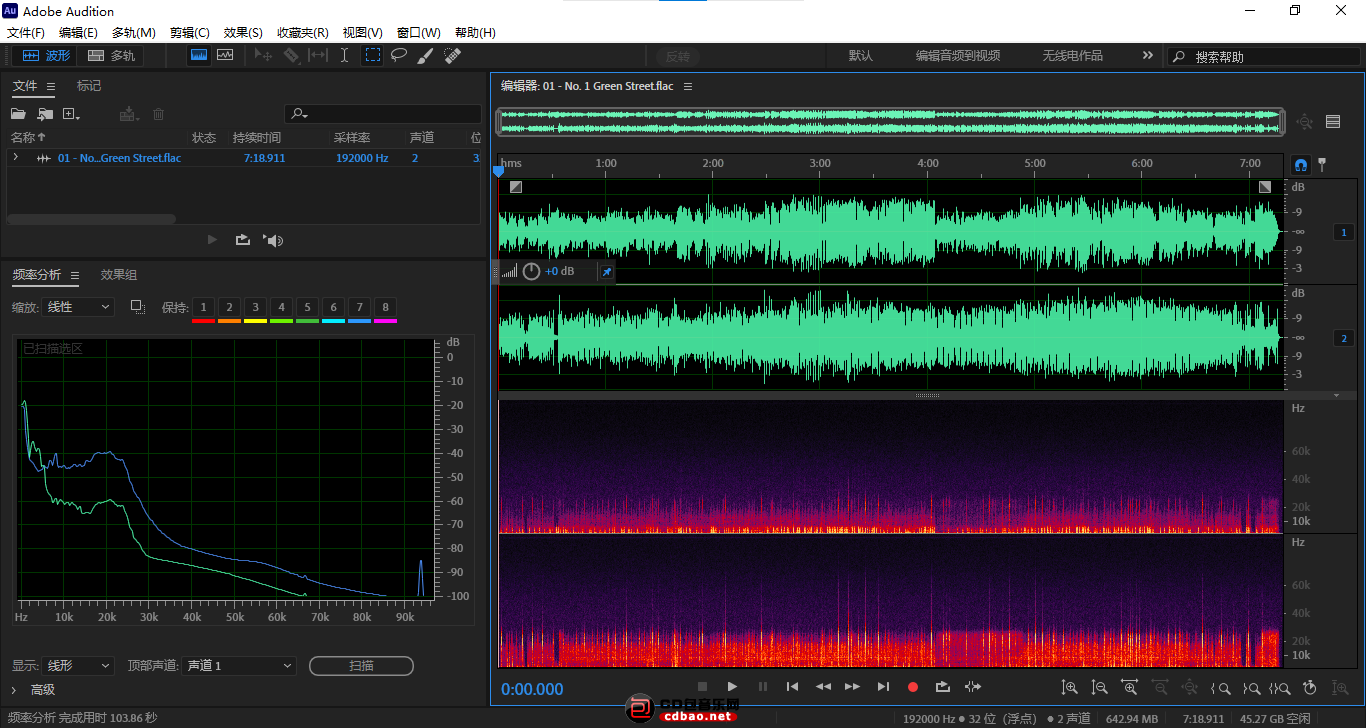
Task: Select the Time Selection tool
Action: click(345, 56)
